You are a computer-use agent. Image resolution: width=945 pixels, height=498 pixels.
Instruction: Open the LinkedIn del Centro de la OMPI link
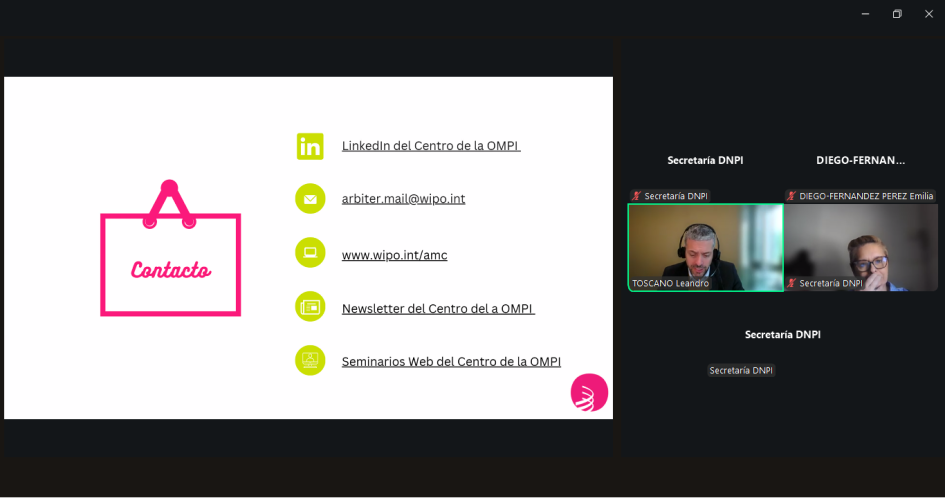tap(430, 146)
